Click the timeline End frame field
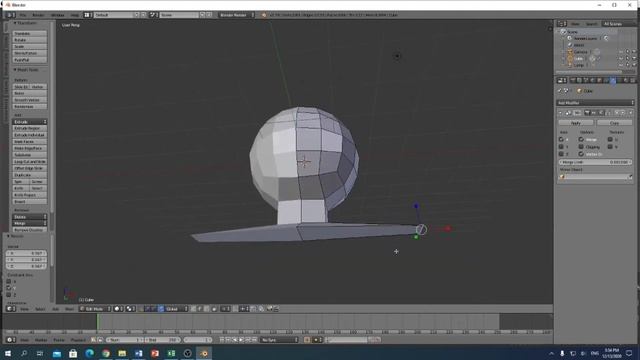The image size is (640, 360). (x=162, y=340)
